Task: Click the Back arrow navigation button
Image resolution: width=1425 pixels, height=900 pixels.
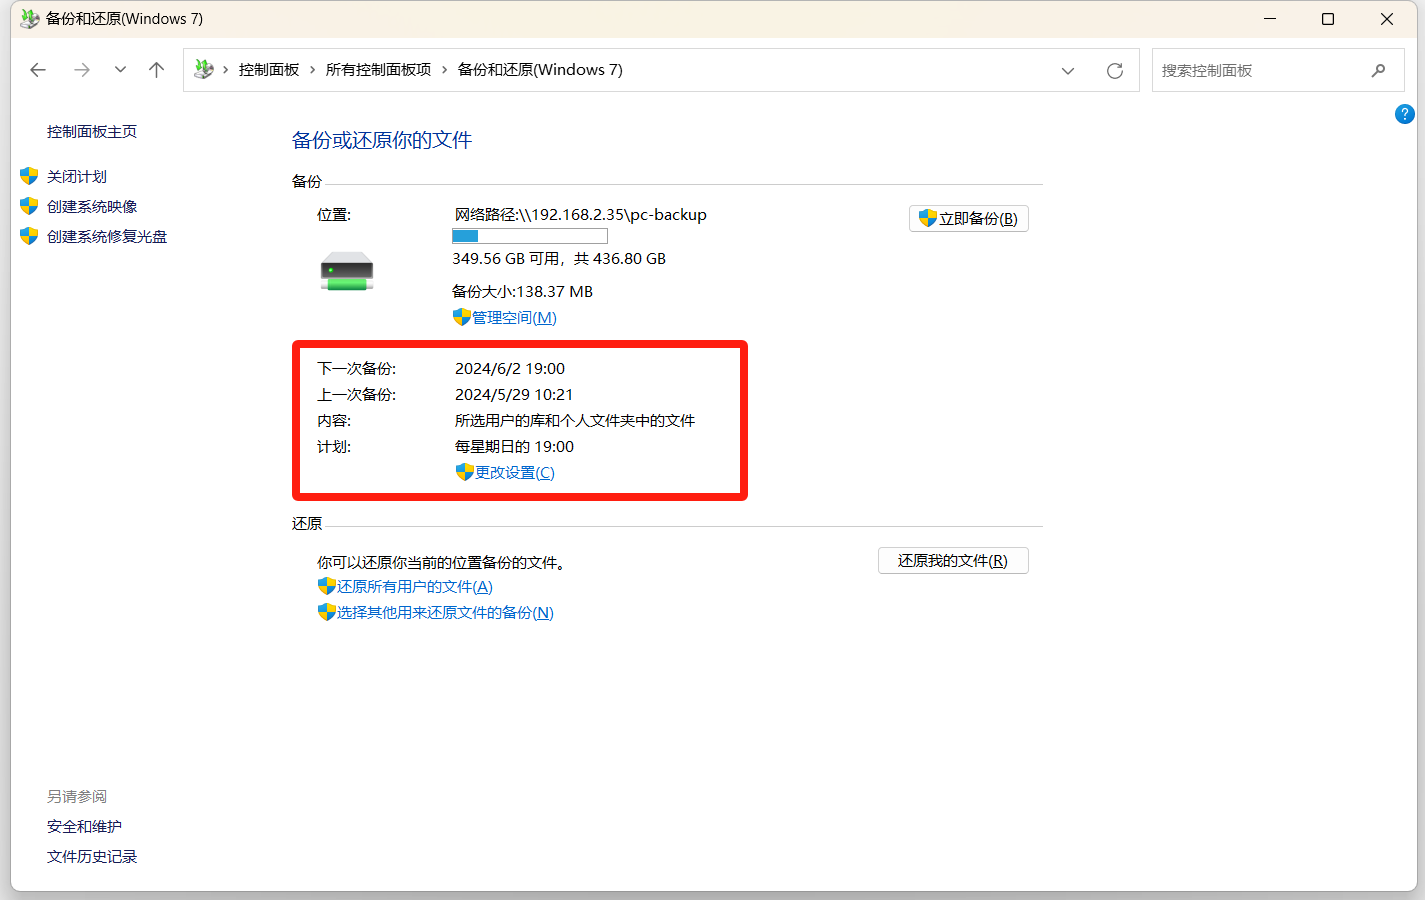Action: (x=38, y=70)
